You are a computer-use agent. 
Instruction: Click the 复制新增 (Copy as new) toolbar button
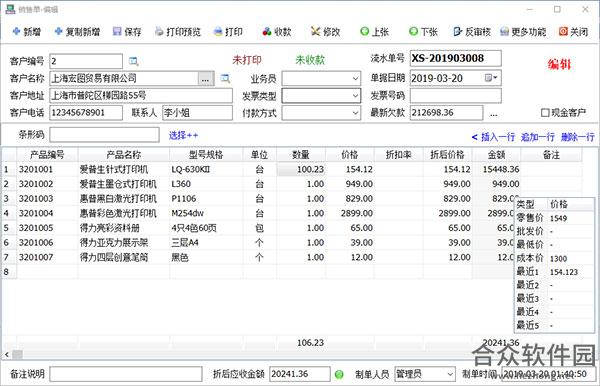(77, 32)
